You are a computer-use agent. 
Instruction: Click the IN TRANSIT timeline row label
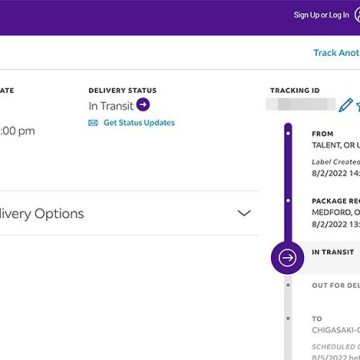coord(333,252)
